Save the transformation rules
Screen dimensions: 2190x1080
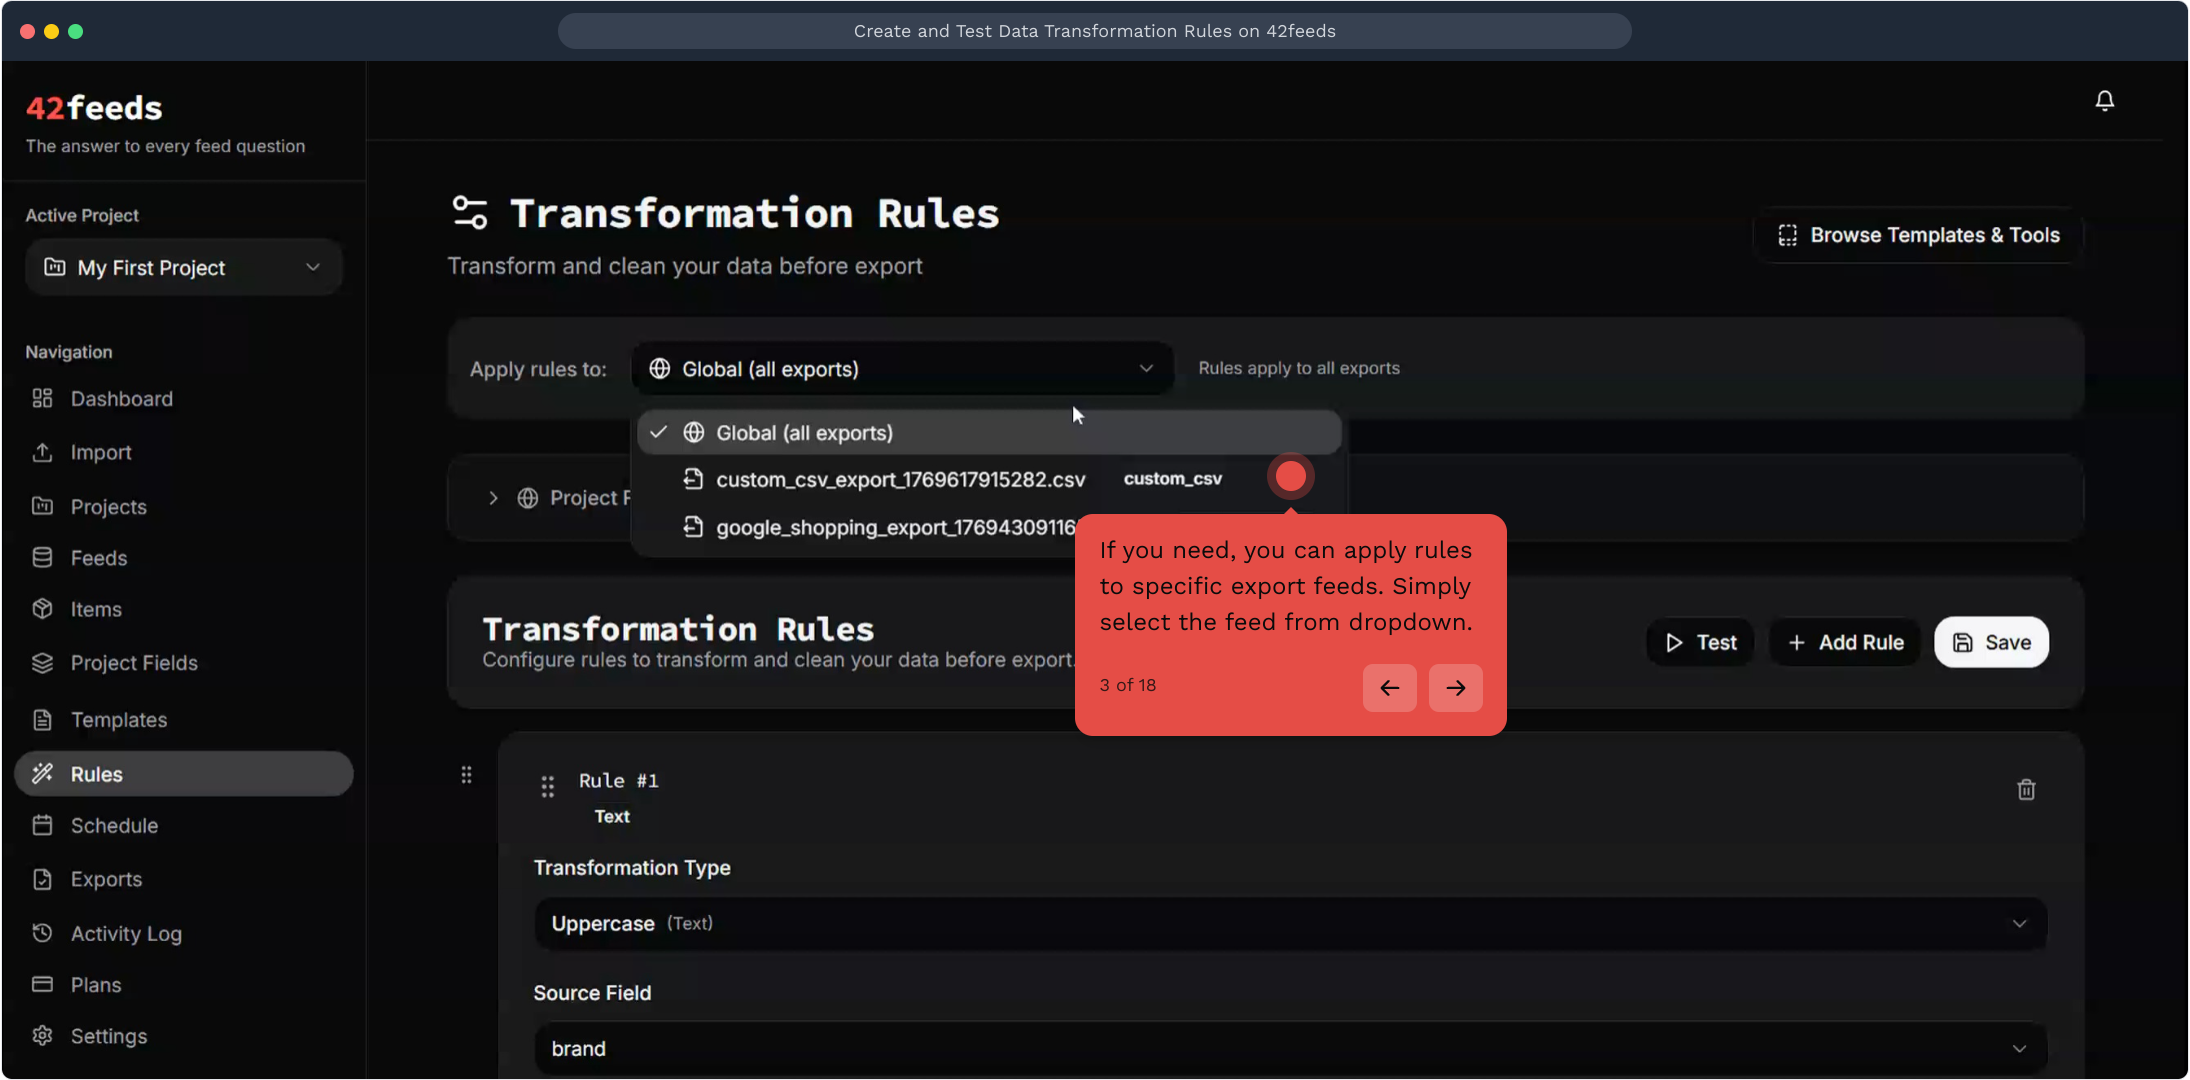click(x=1991, y=643)
